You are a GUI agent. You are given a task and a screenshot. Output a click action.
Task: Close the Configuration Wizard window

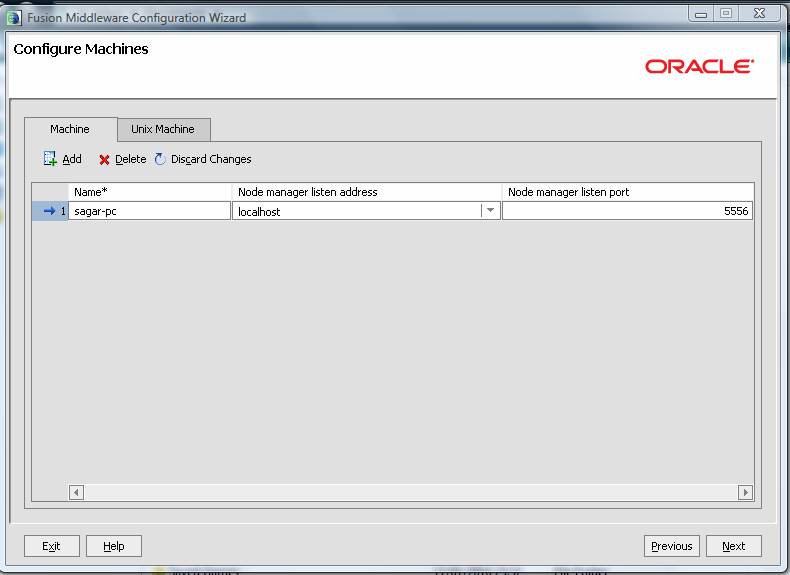(x=760, y=14)
